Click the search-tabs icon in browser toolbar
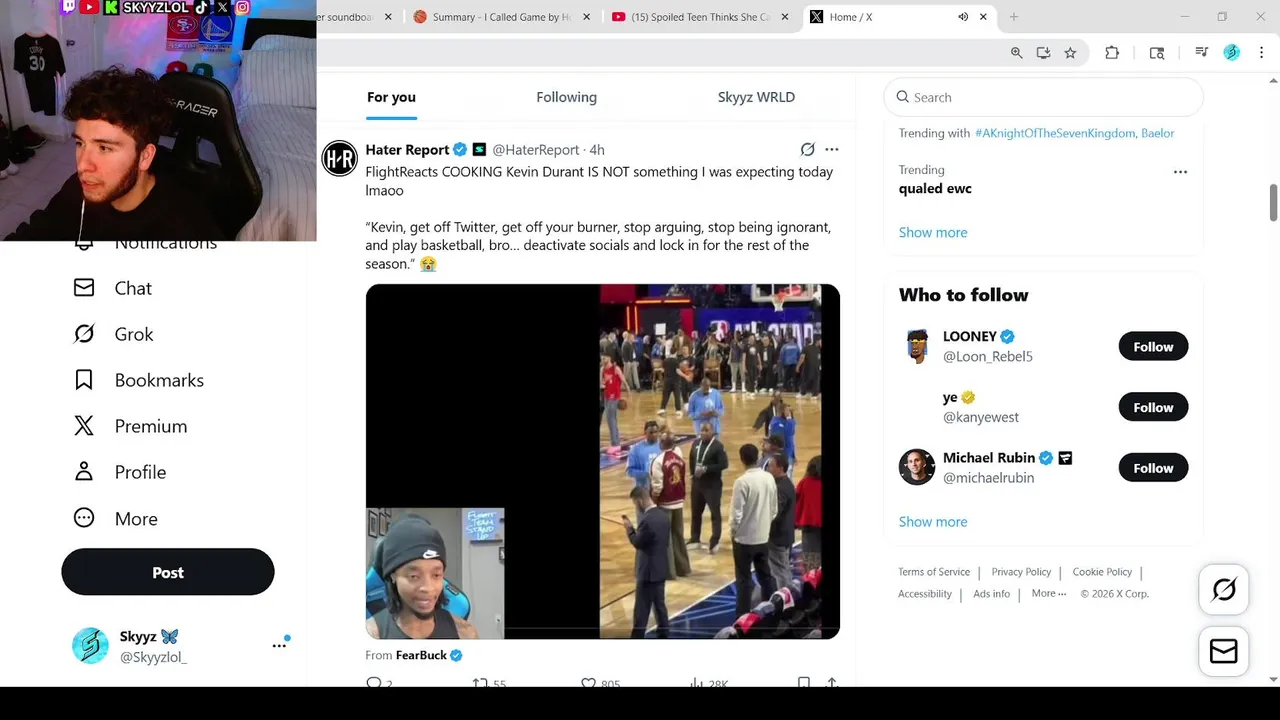This screenshot has width=1280, height=720. point(1157,53)
